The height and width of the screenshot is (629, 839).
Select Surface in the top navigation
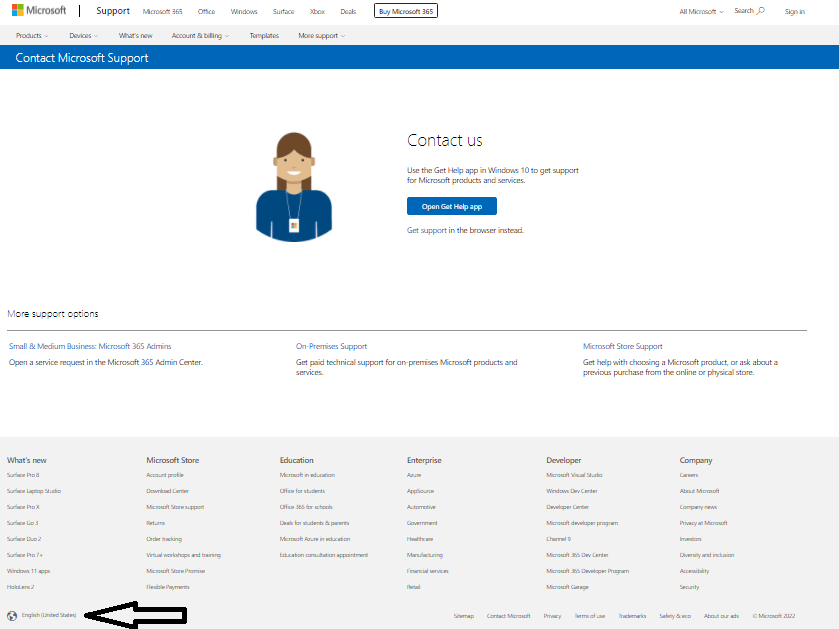[x=284, y=11]
